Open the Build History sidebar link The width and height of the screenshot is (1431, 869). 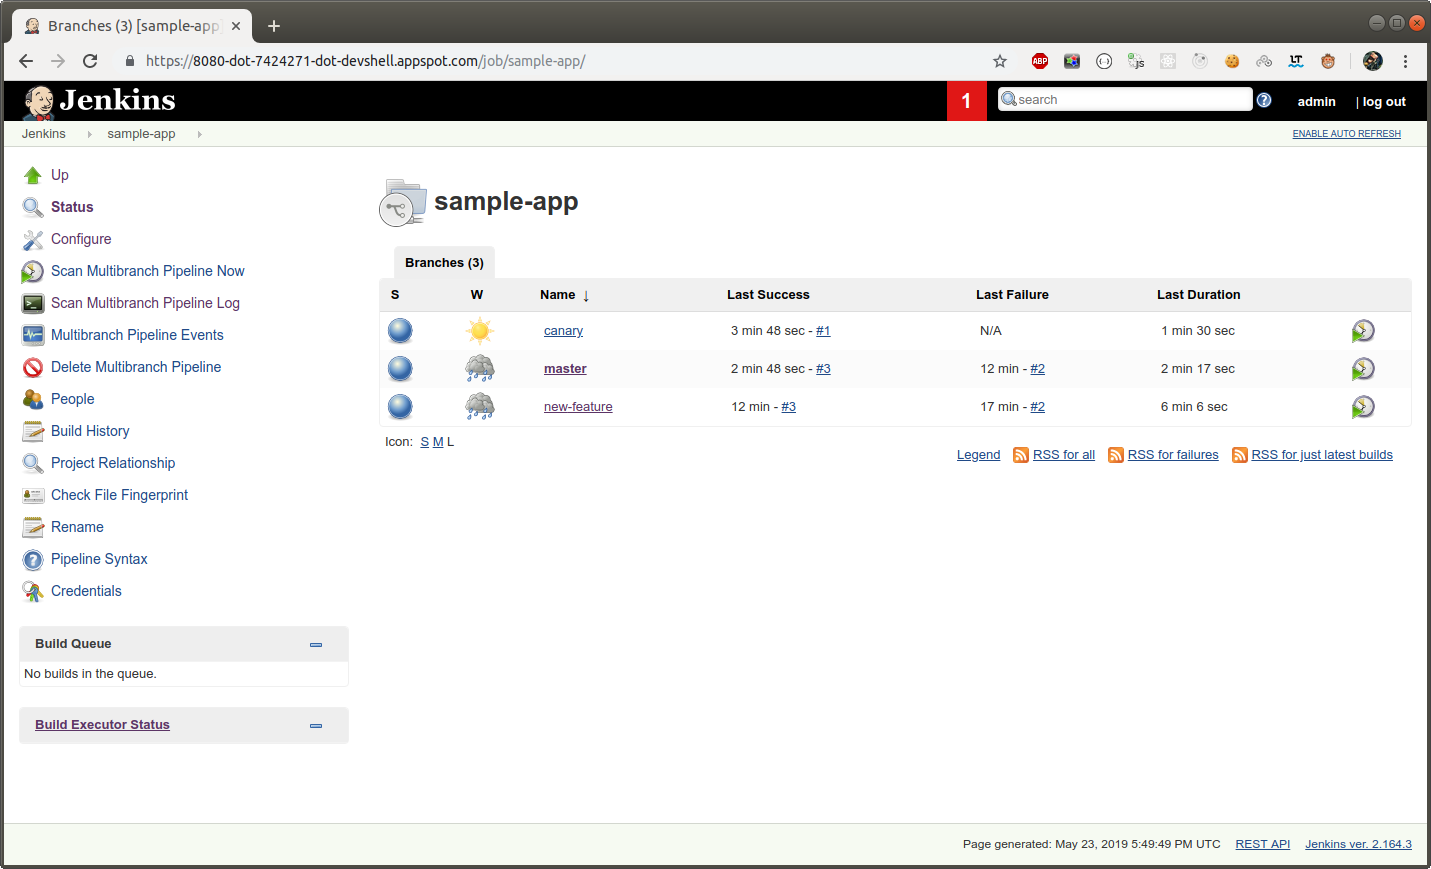tap(90, 431)
